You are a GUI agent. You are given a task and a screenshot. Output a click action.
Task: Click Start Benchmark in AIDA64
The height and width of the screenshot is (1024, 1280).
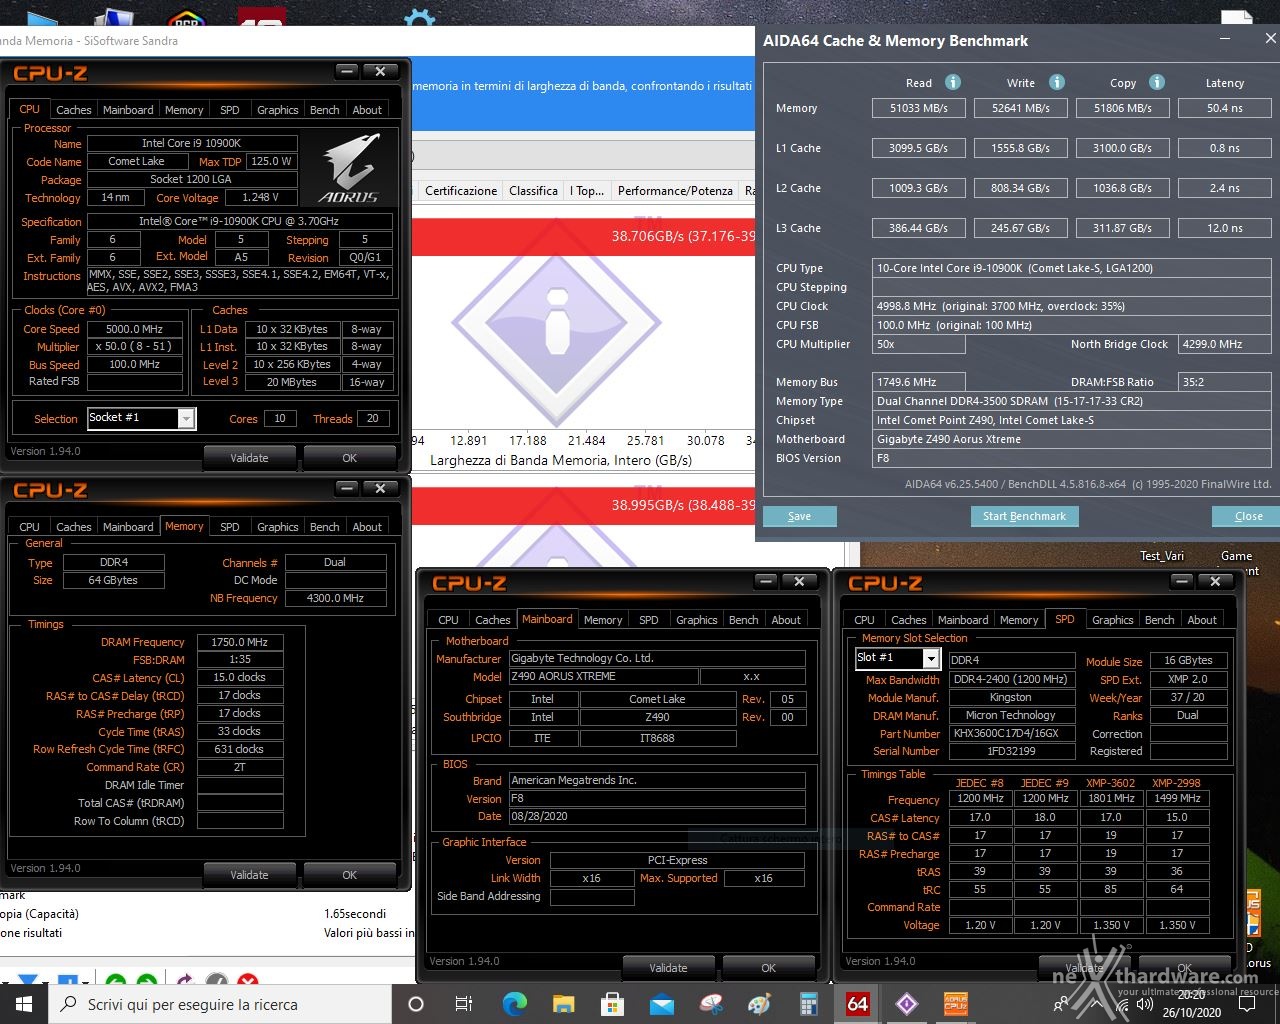point(1024,516)
